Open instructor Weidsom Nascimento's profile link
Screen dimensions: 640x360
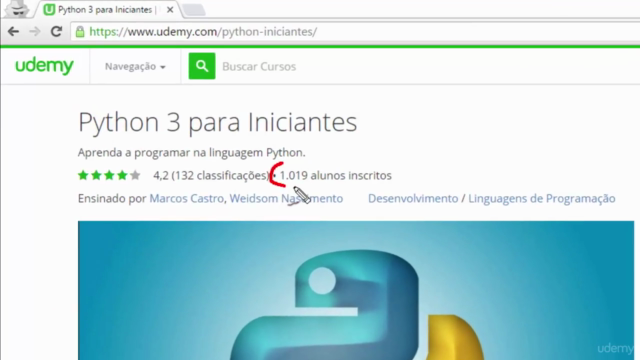[x=286, y=198]
